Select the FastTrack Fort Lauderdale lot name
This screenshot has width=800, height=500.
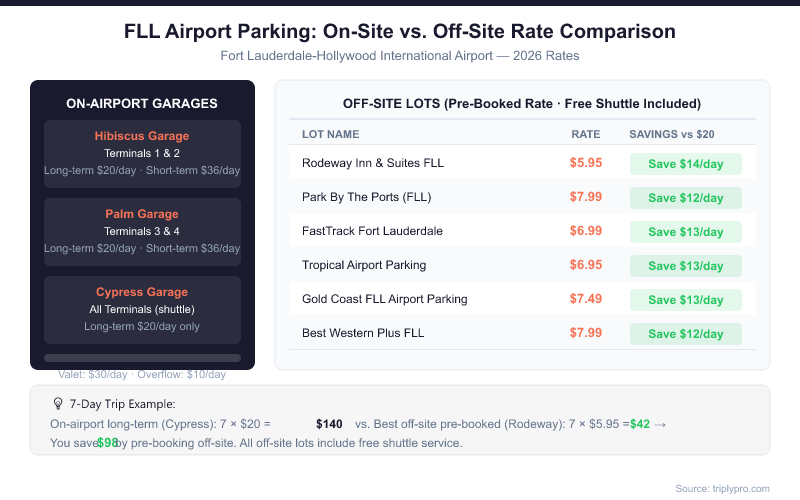pos(358,231)
